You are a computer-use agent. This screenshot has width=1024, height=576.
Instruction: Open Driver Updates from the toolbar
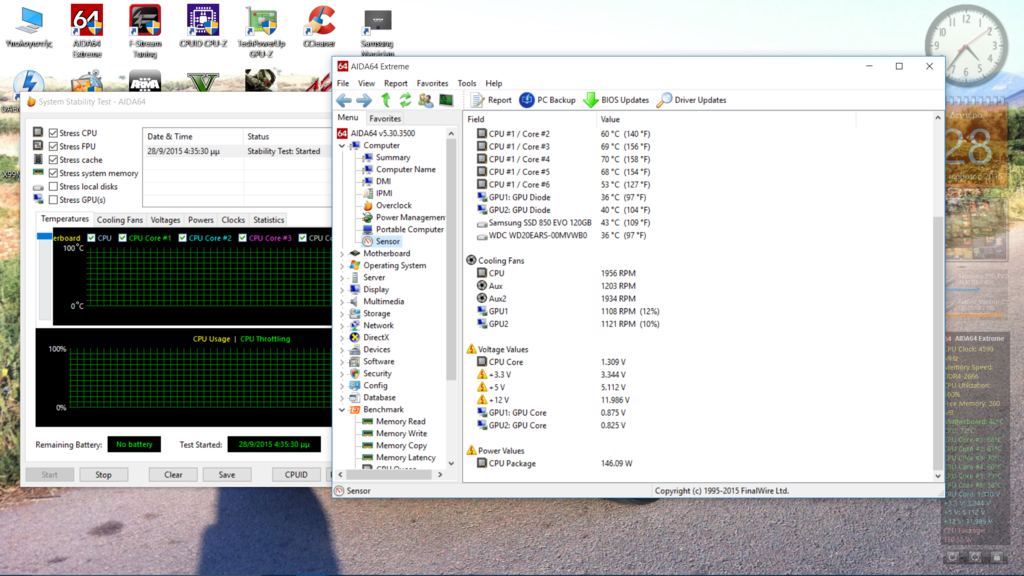point(691,100)
